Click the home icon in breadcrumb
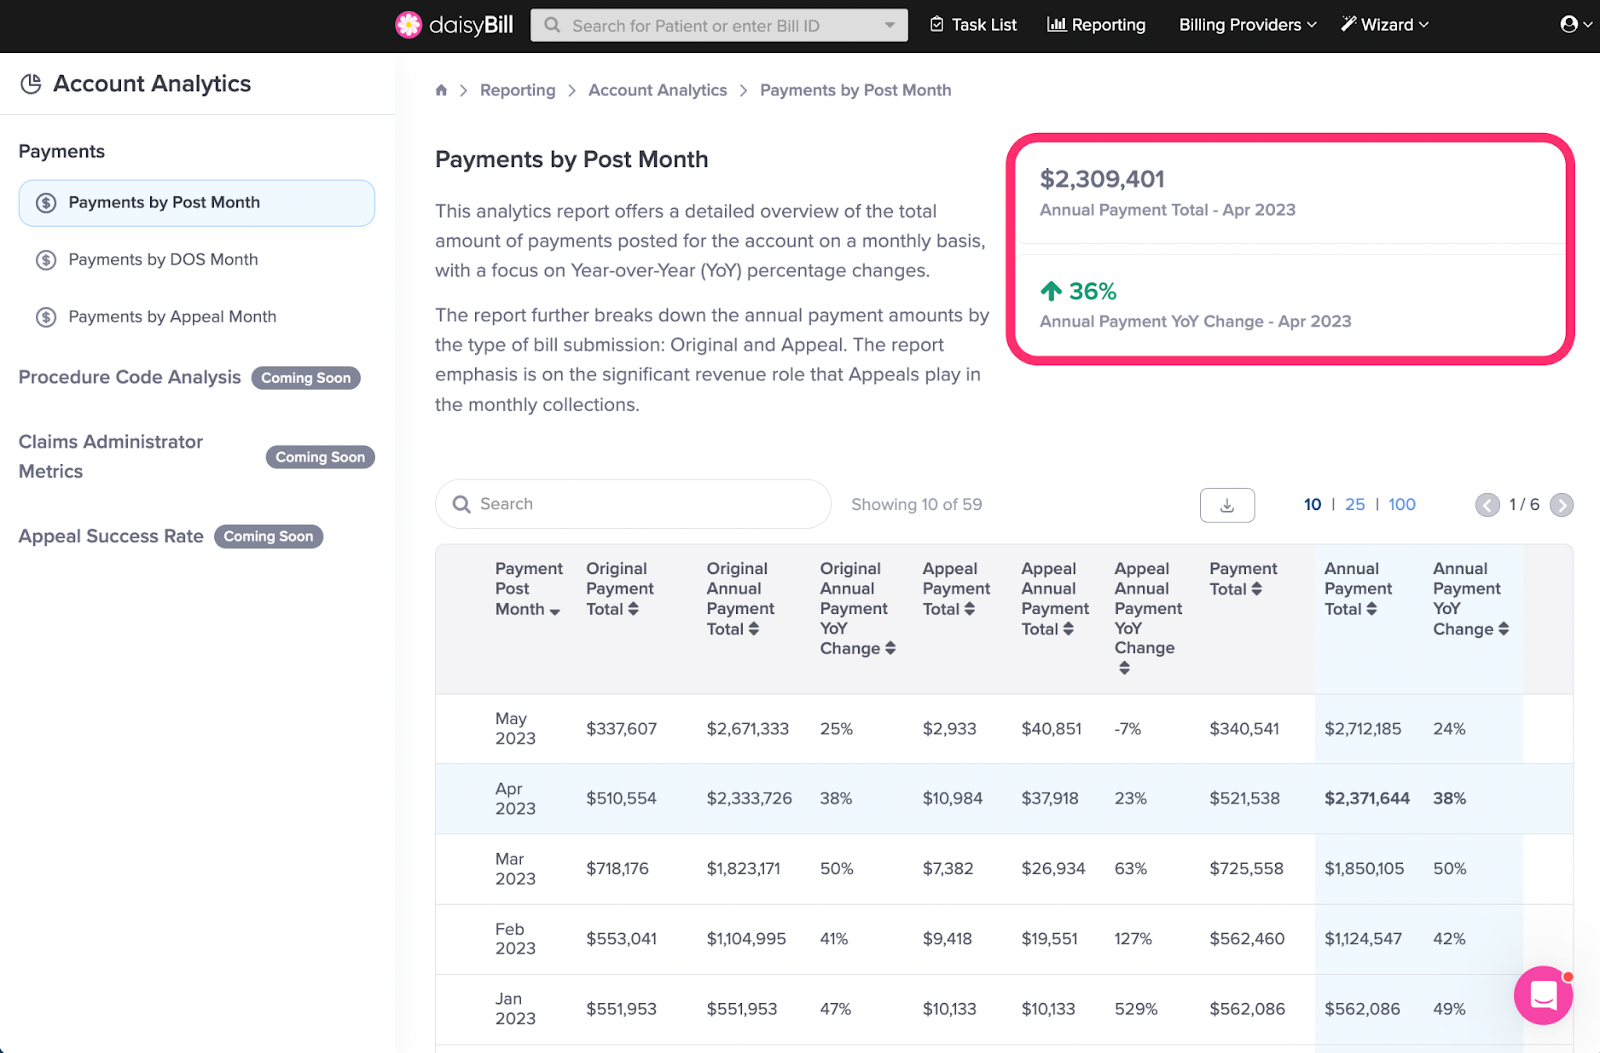Screen dimensions: 1600x1053 (441, 90)
